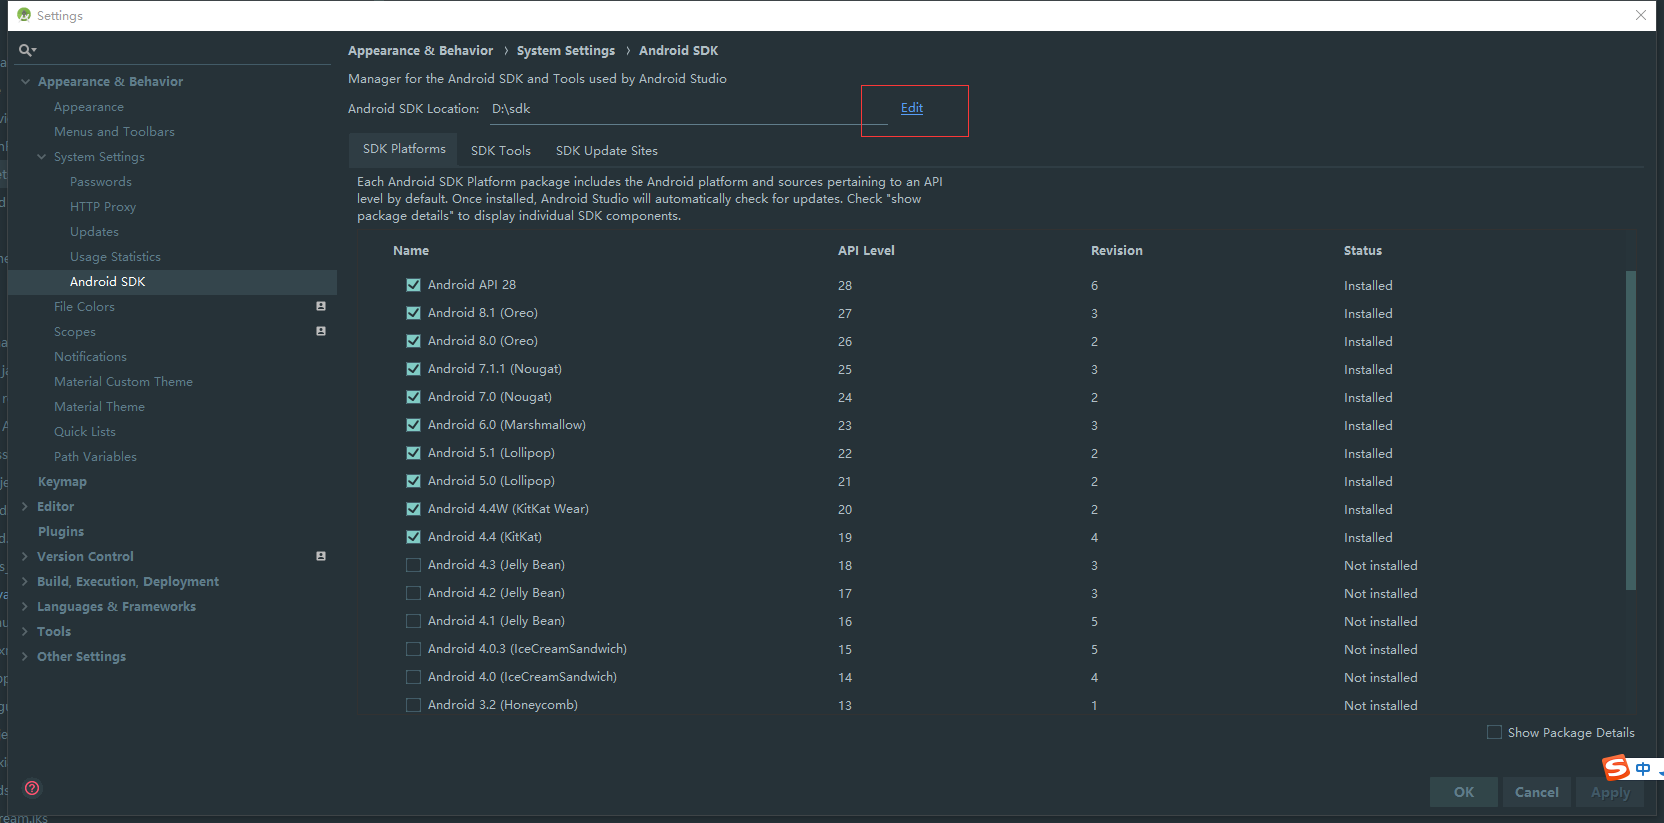This screenshot has width=1664, height=823.
Task: Click the OK button
Action: 1464,792
